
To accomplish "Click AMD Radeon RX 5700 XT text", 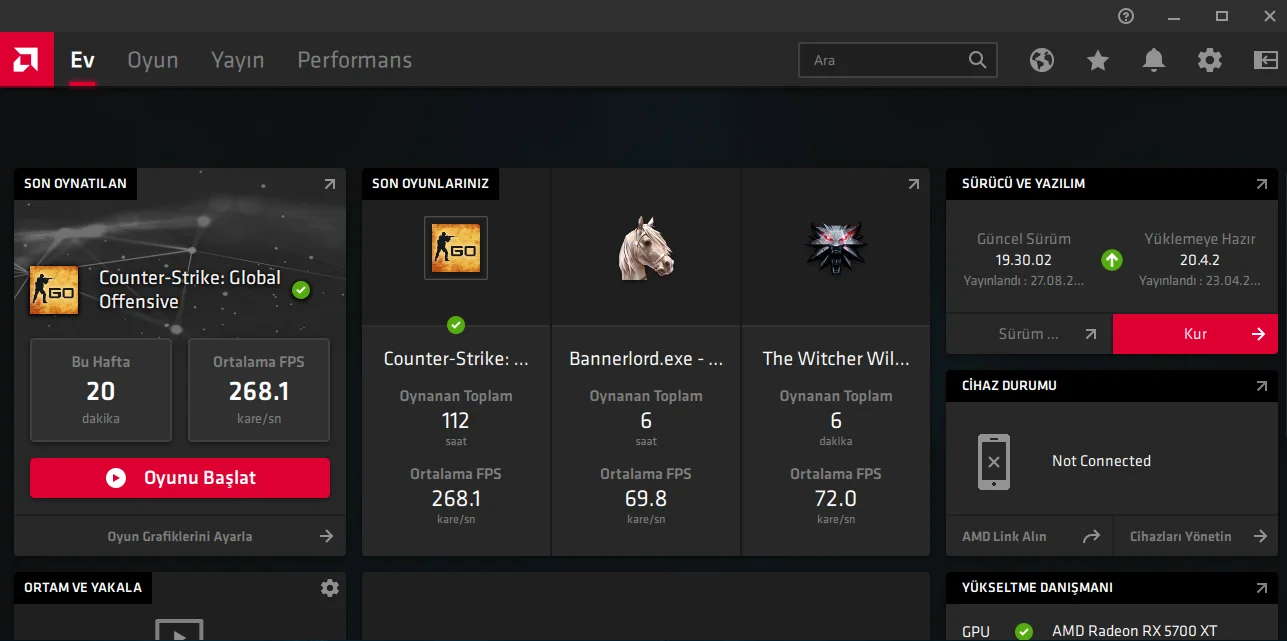I will [x=1135, y=631].
